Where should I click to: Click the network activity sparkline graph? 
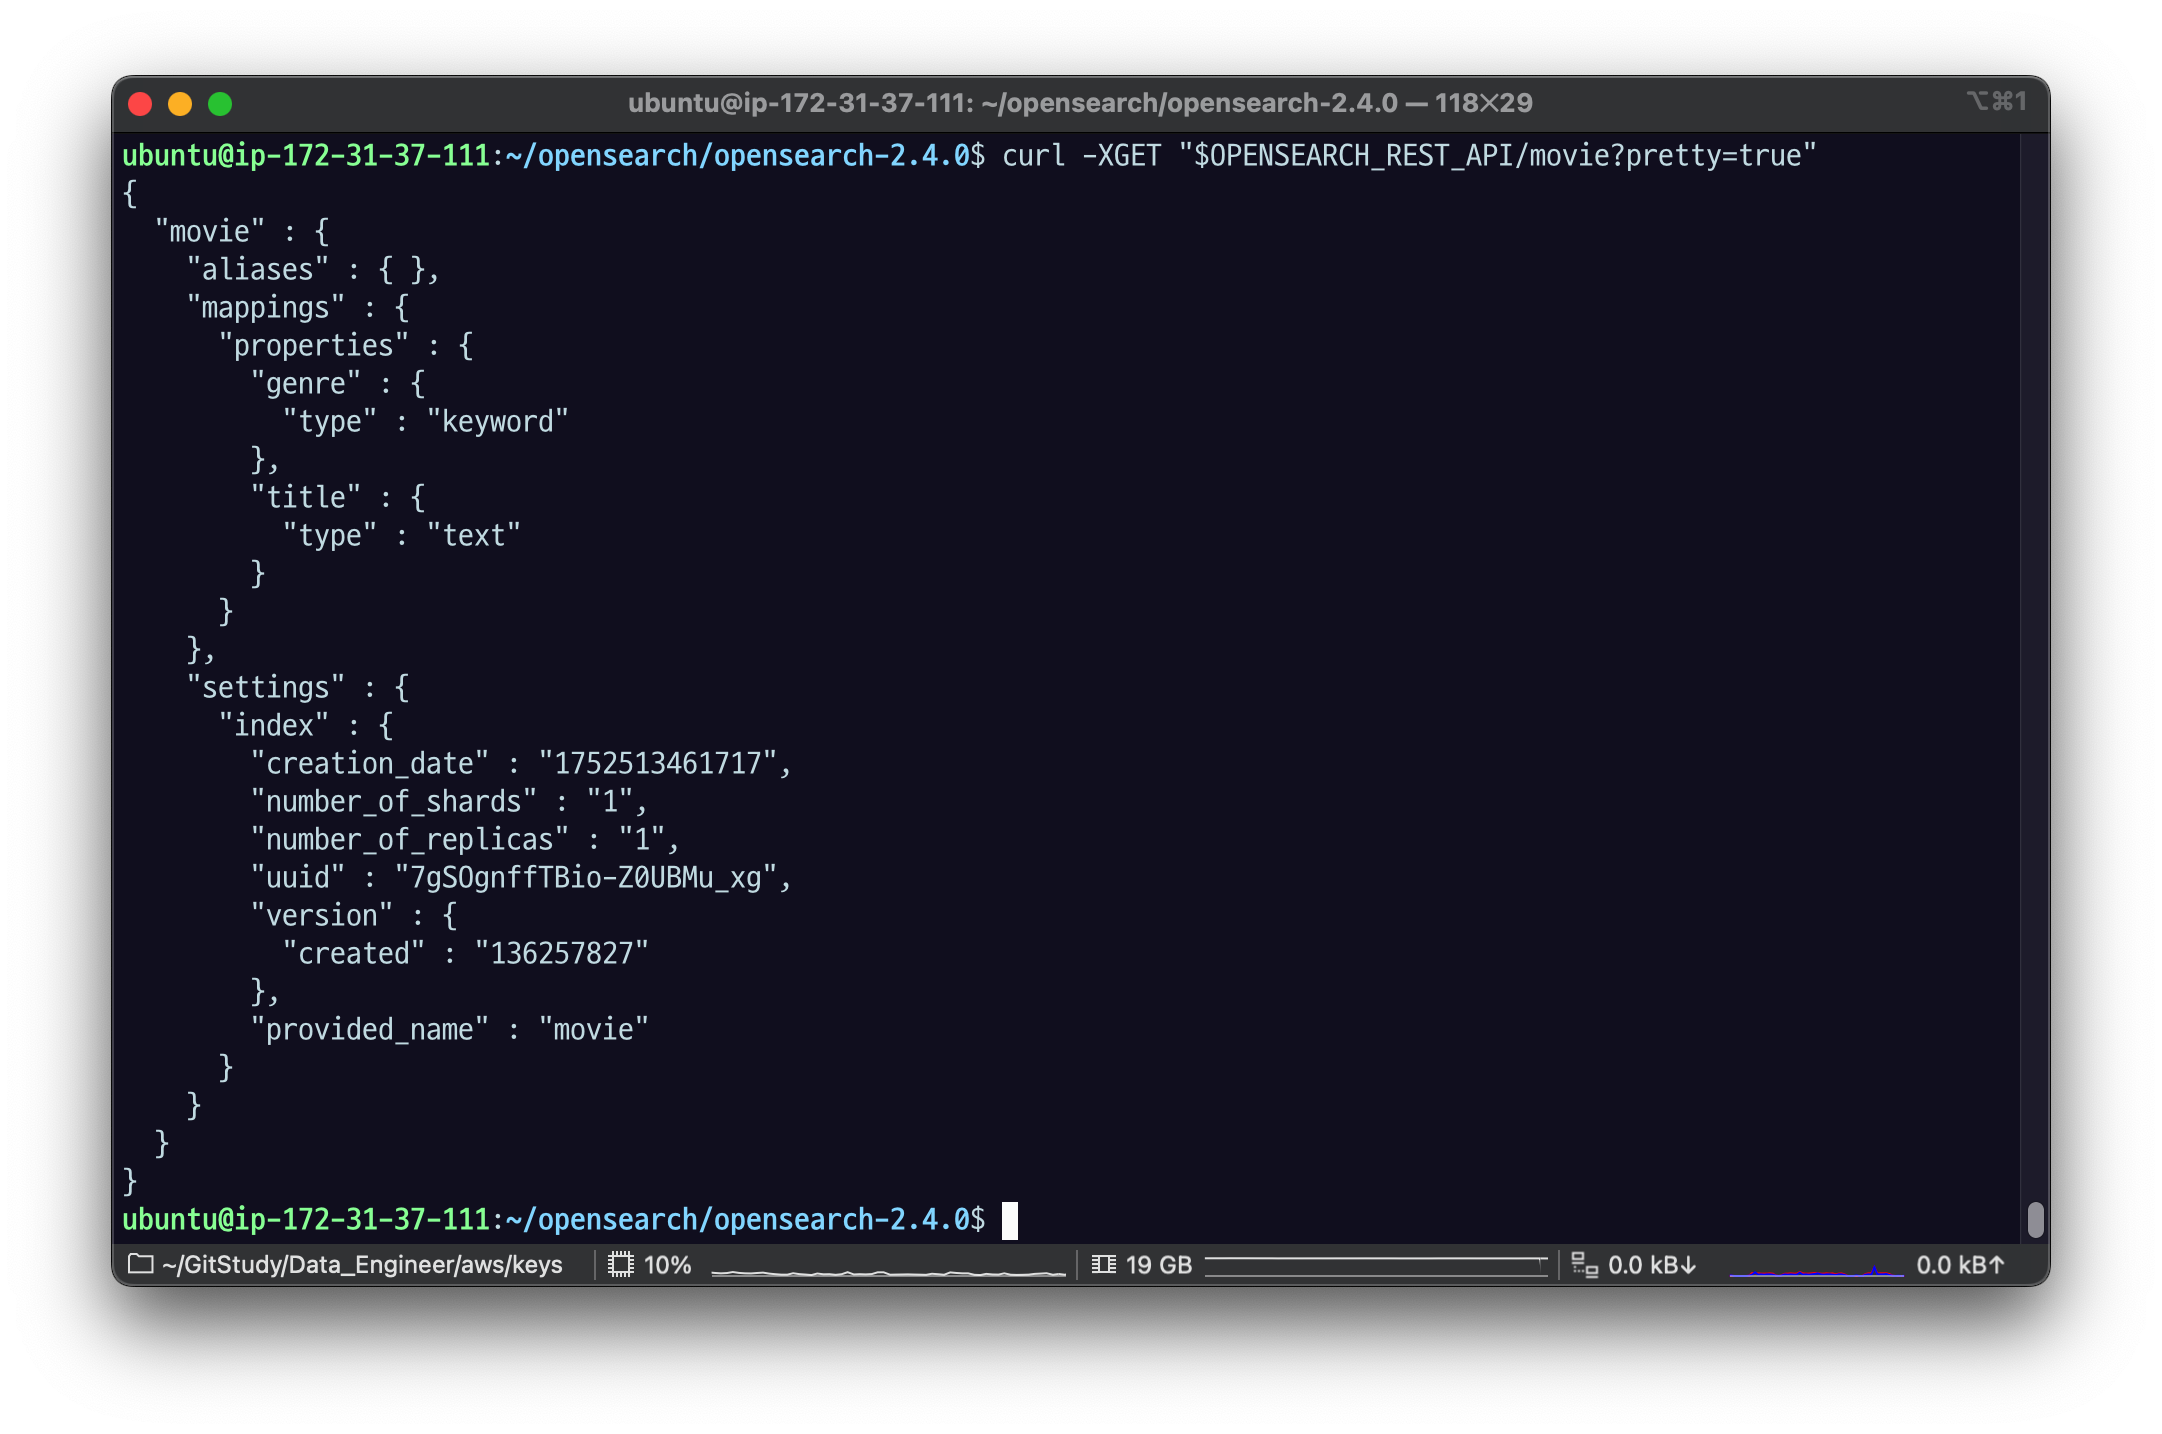coord(1816,1271)
